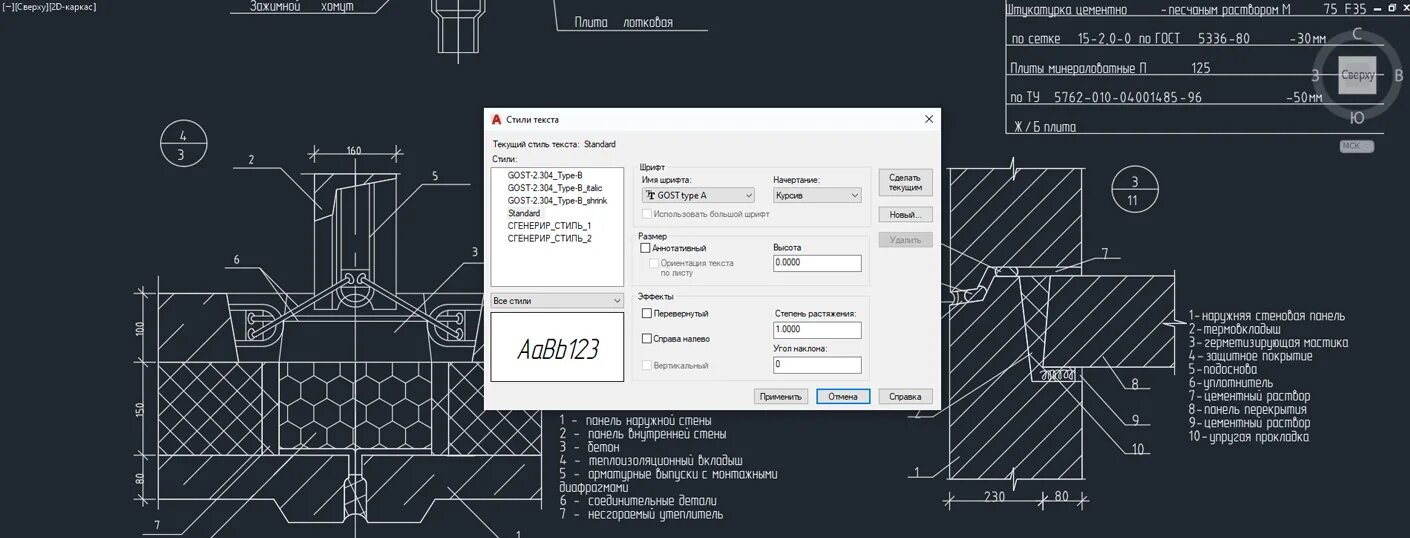Select СГЕНЕРИР_СТИЛЬ_2 in styles list
This screenshot has height=538, width=1410.
[549, 238]
